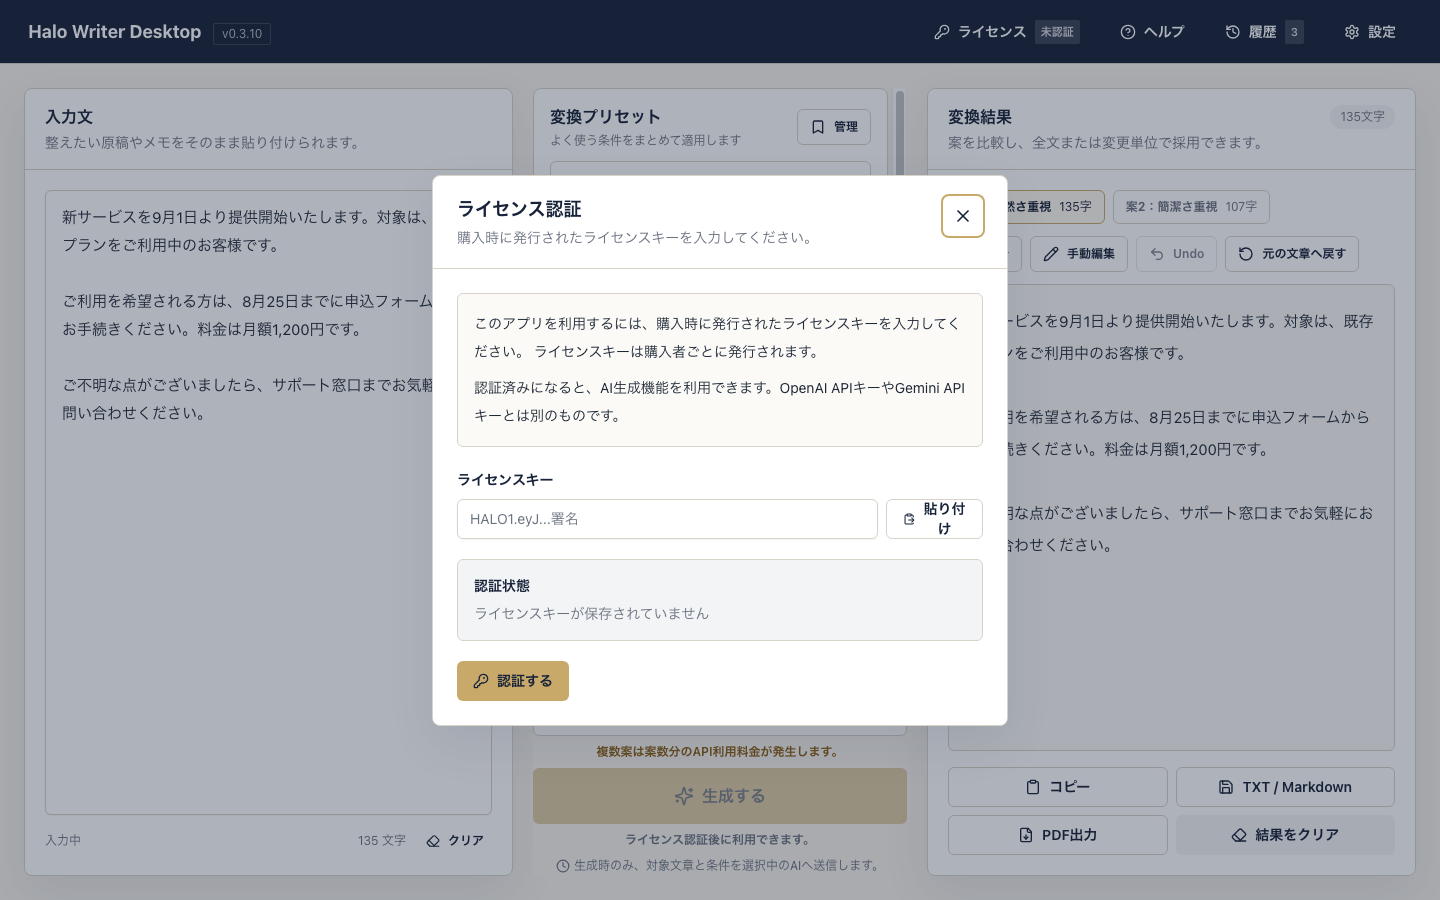Click the history clock icon
Image resolution: width=1440 pixels, height=900 pixels.
pos(1233,32)
